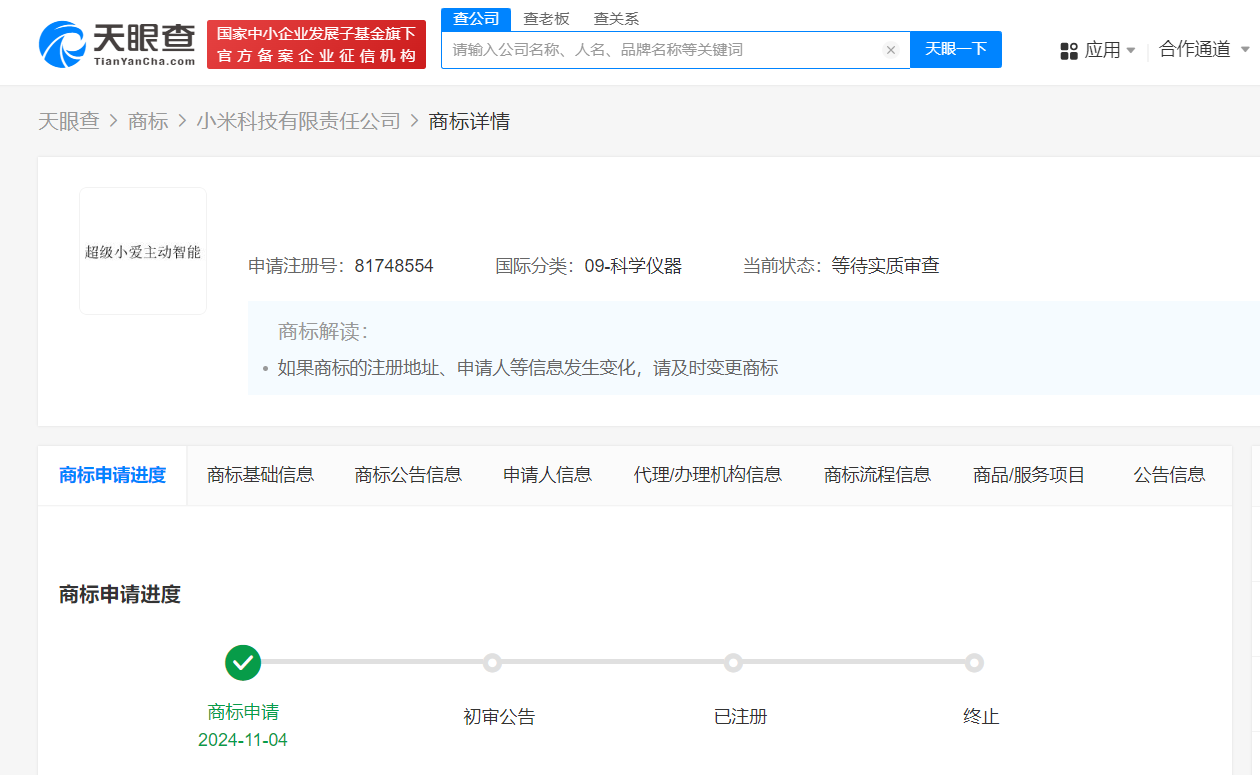Click the 初审公告 progress step circle
This screenshot has height=775, width=1260.
pos(492,663)
